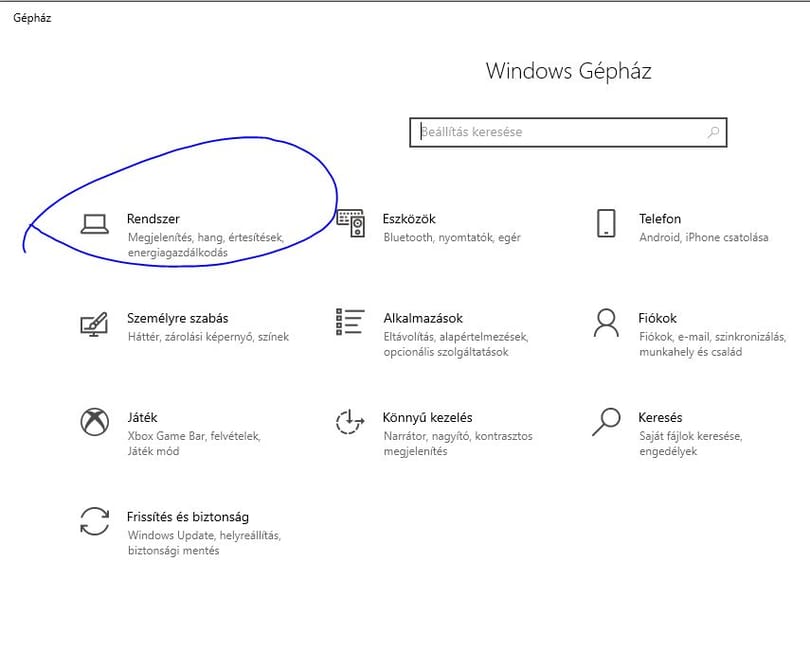810x666 pixels.
Task: Click the Xbox logo icon for Játék
Action: click(x=95, y=422)
